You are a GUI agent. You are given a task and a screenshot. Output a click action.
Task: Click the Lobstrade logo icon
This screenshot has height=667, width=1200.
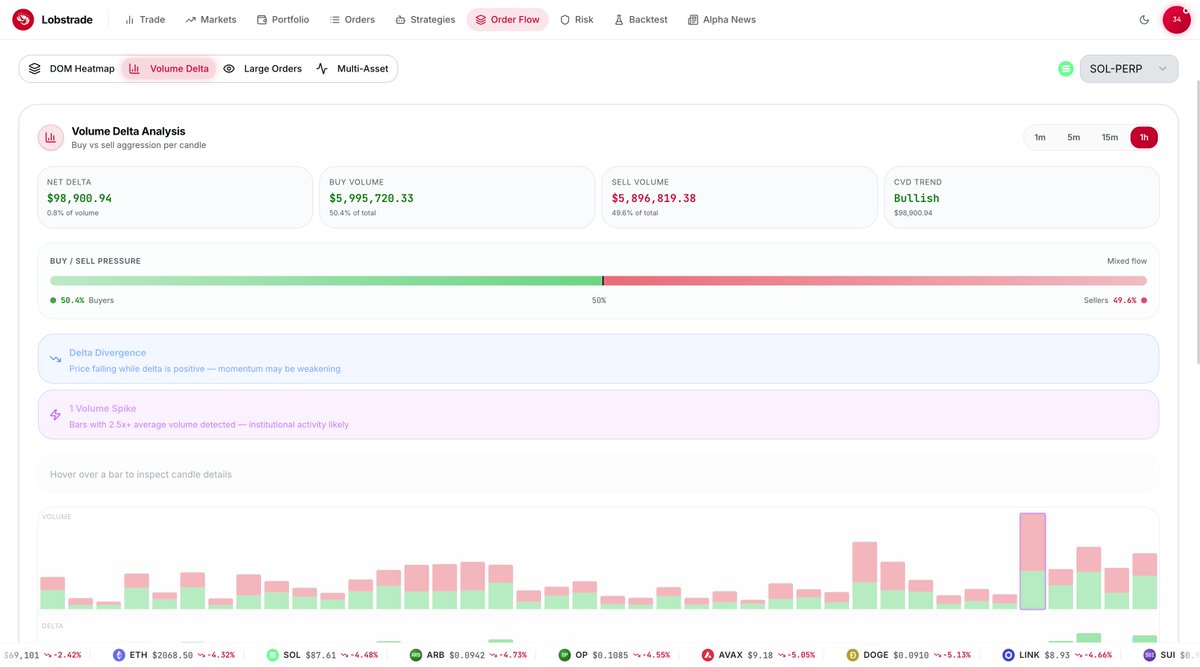(23, 19)
